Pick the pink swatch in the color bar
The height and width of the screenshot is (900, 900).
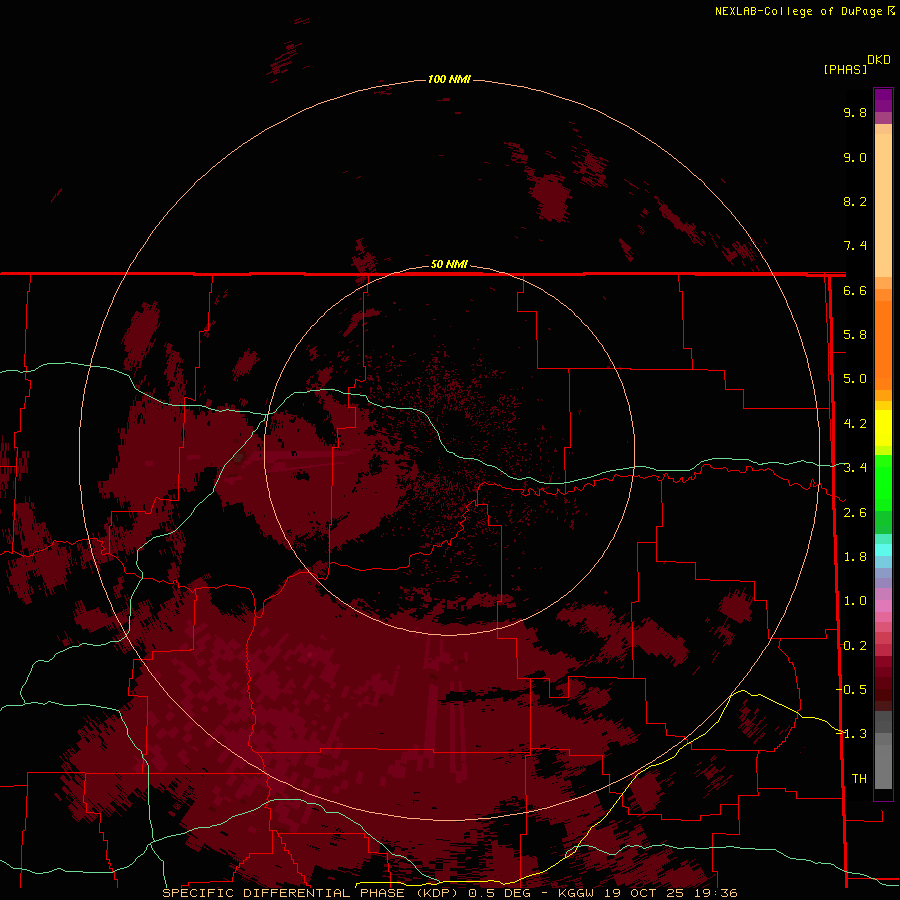tap(883, 606)
